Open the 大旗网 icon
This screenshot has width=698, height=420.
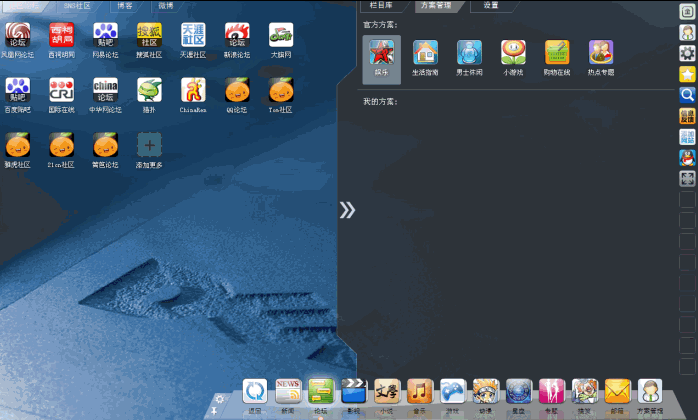click(x=281, y=35)
